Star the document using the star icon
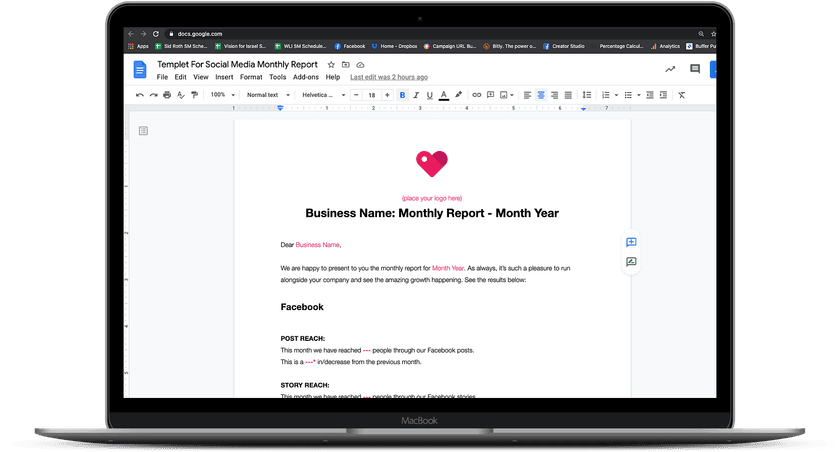838x452 pixels. [331, 65]
